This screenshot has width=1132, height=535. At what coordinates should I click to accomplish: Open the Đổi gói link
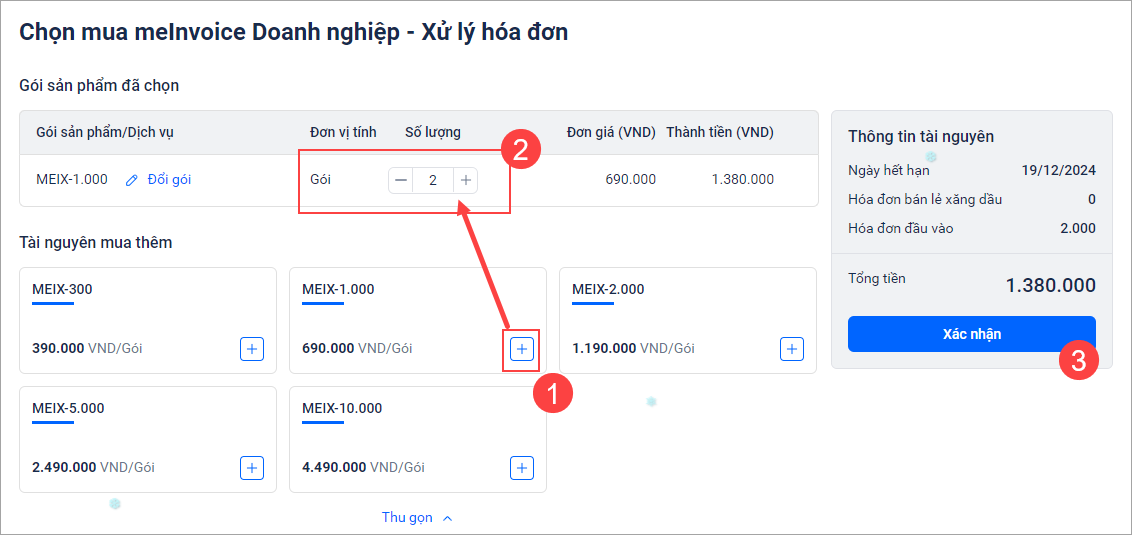(169, 180)
